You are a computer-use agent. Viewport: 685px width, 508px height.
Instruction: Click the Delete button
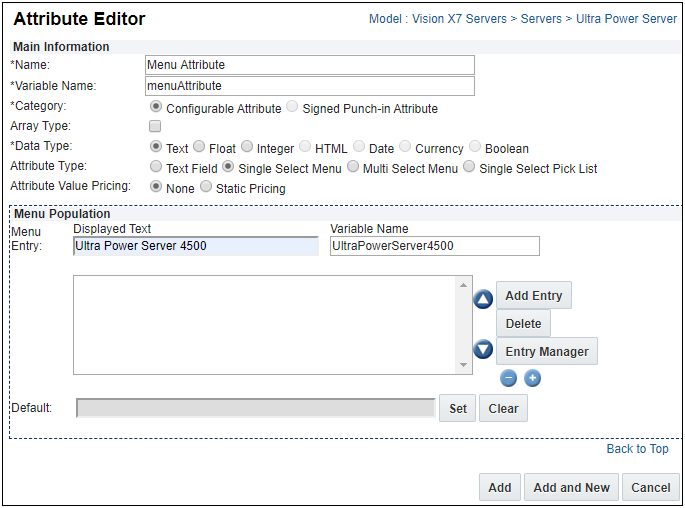[523, 324]
